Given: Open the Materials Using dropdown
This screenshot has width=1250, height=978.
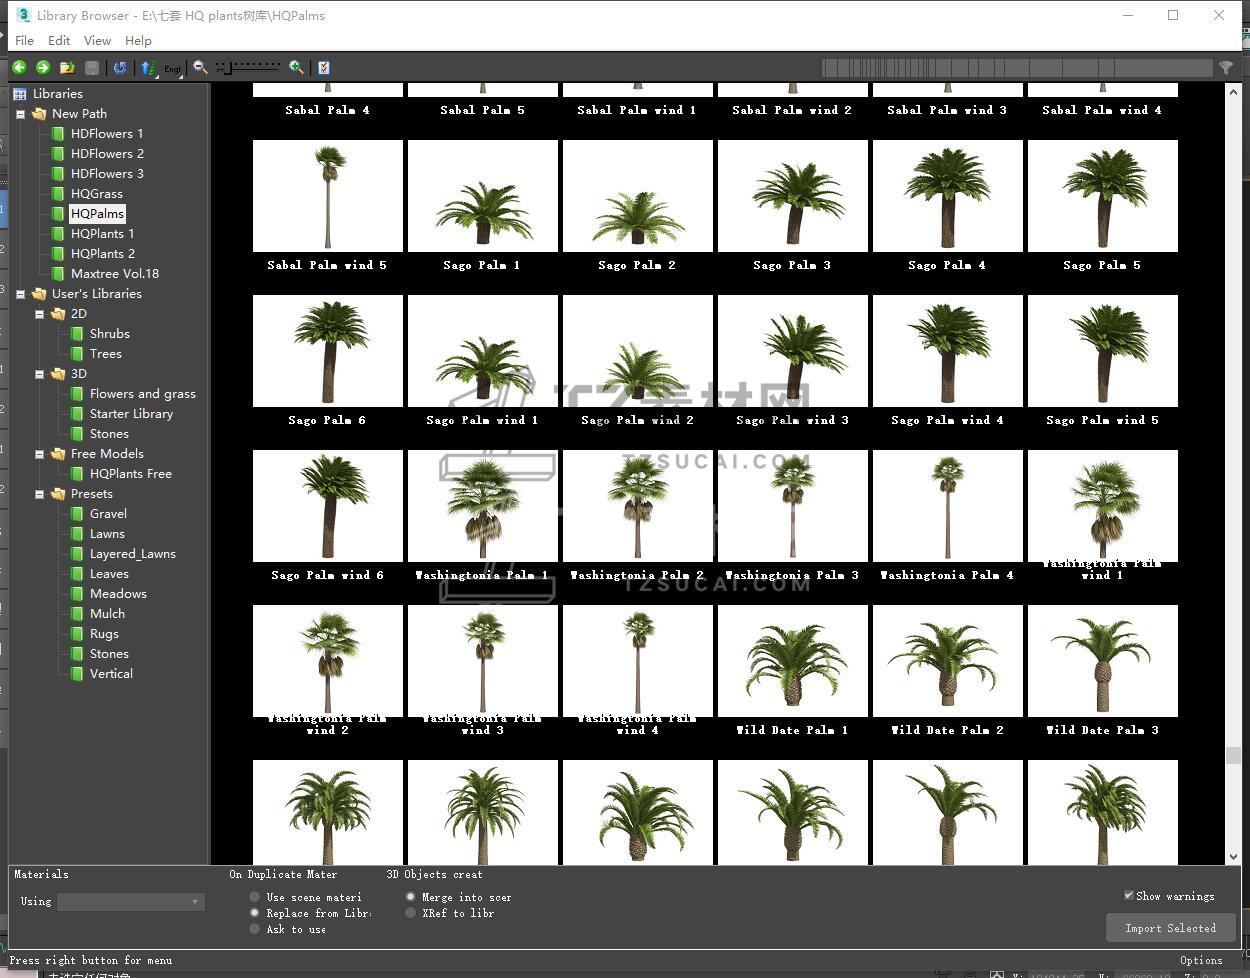Looking at the screenshot, I should 130,902.
